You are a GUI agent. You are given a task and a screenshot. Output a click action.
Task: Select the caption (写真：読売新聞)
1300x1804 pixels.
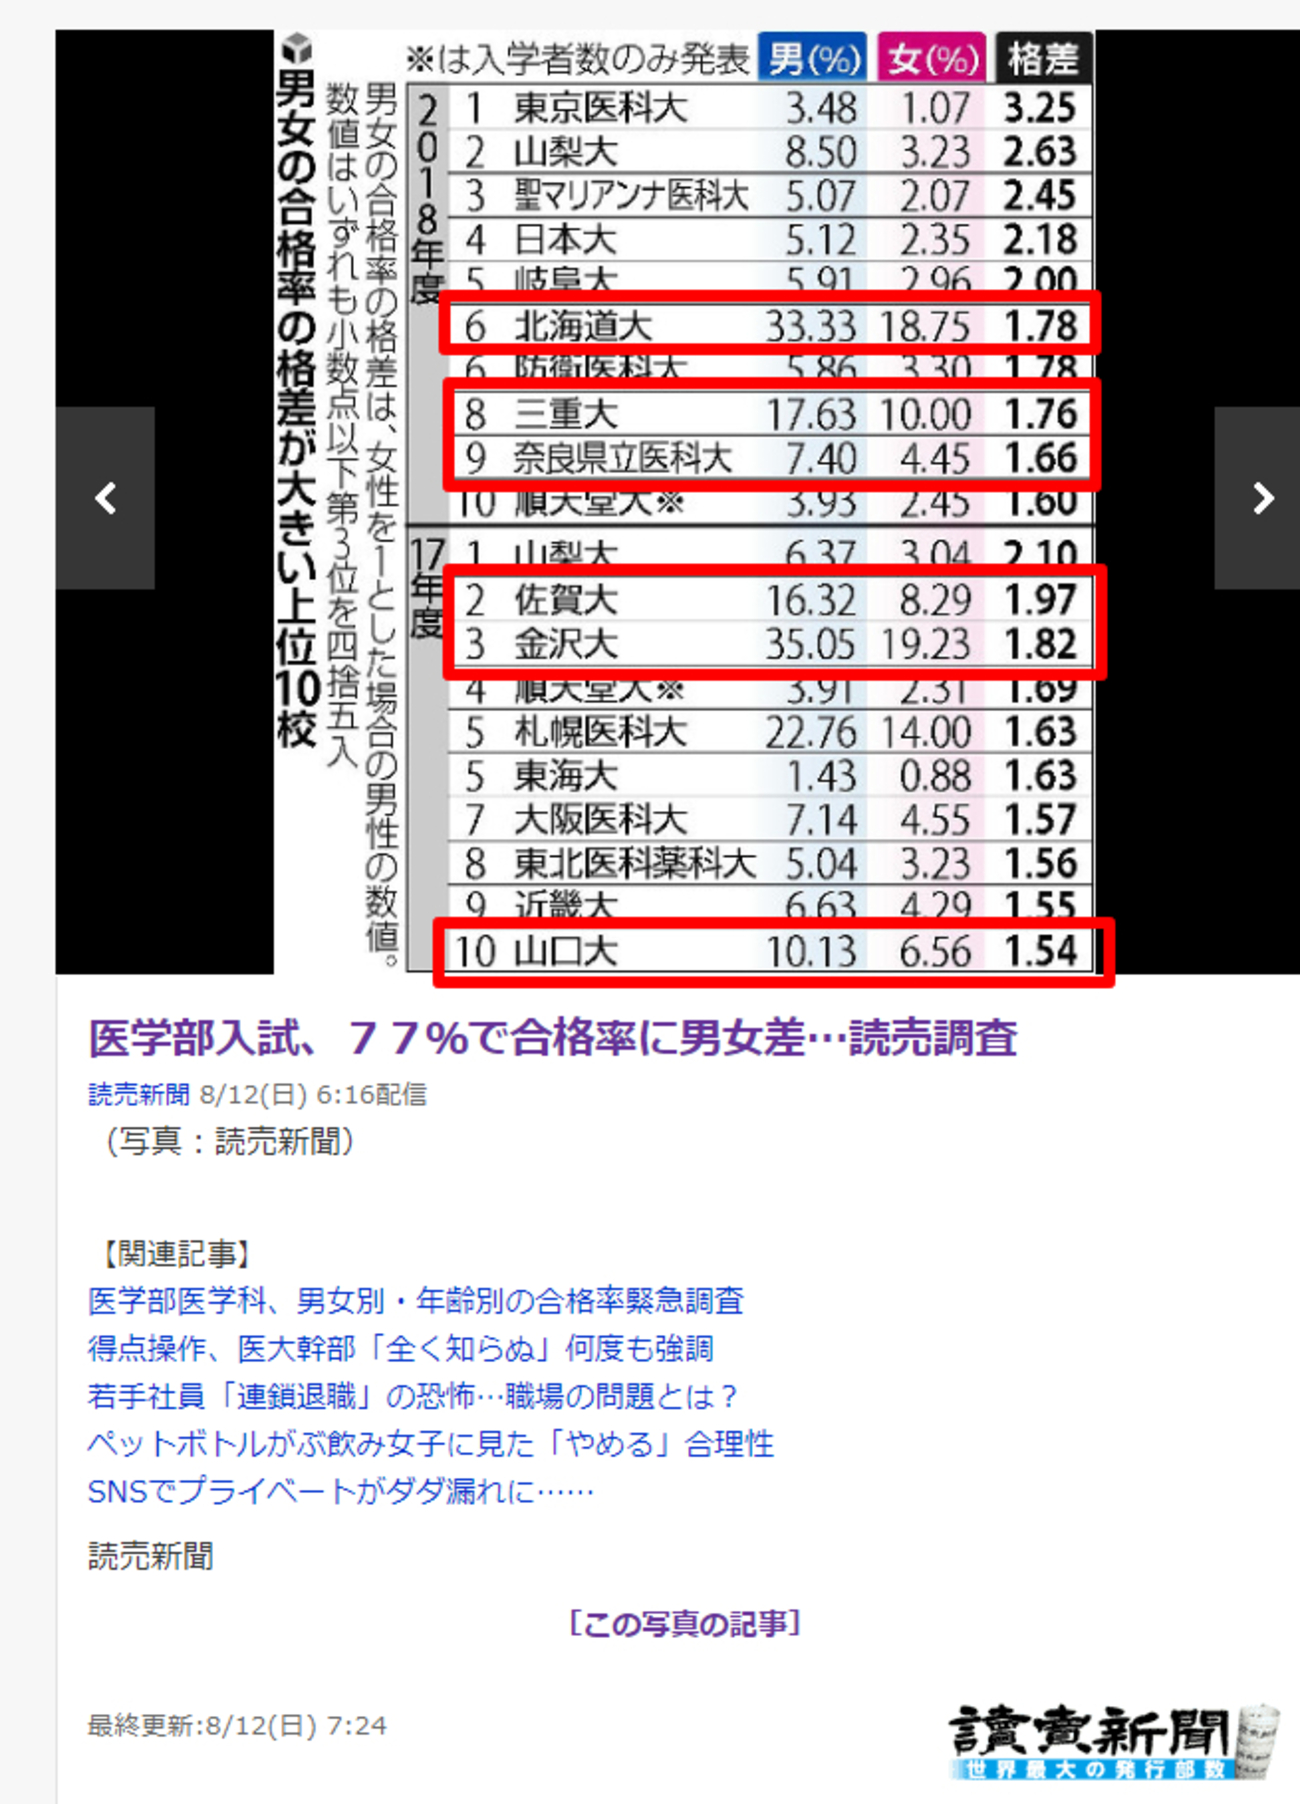click(229, 1141)
